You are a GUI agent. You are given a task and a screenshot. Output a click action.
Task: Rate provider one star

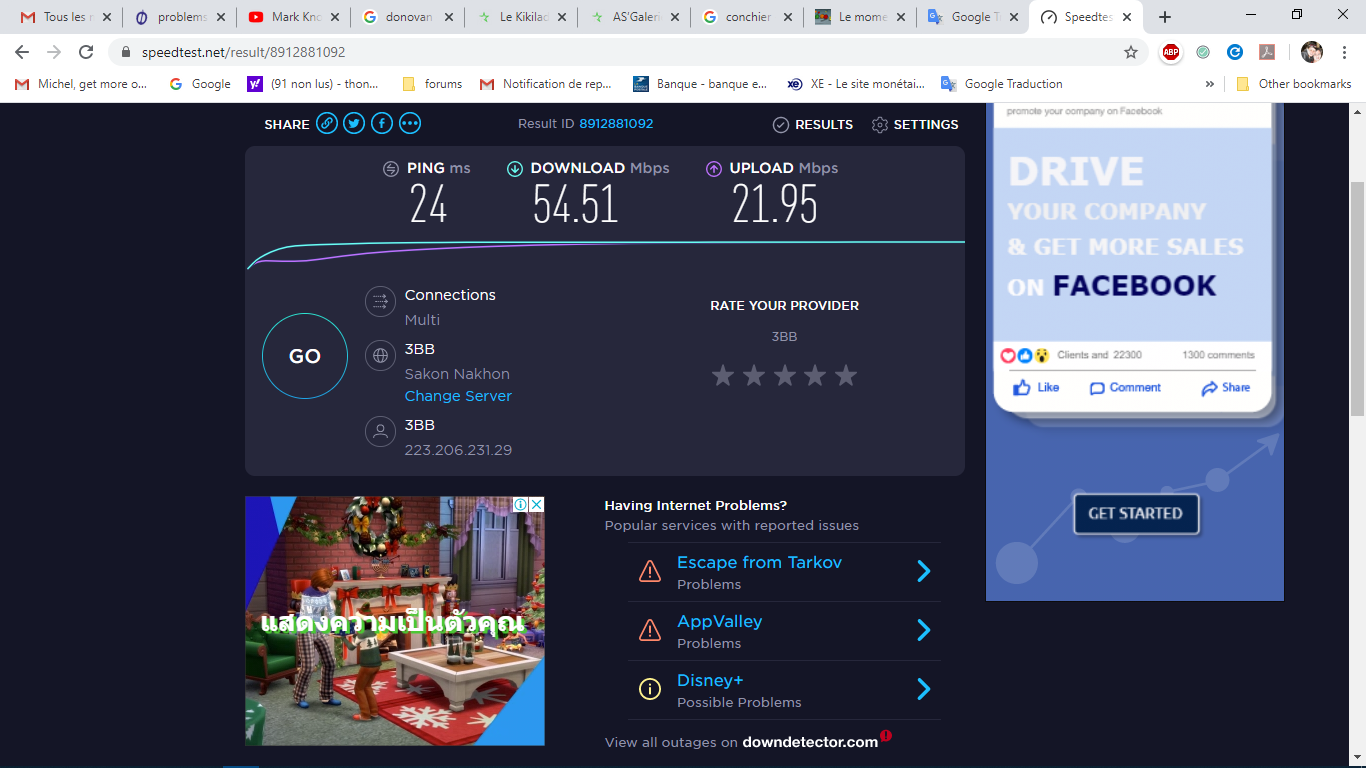[x=723, y=375]
